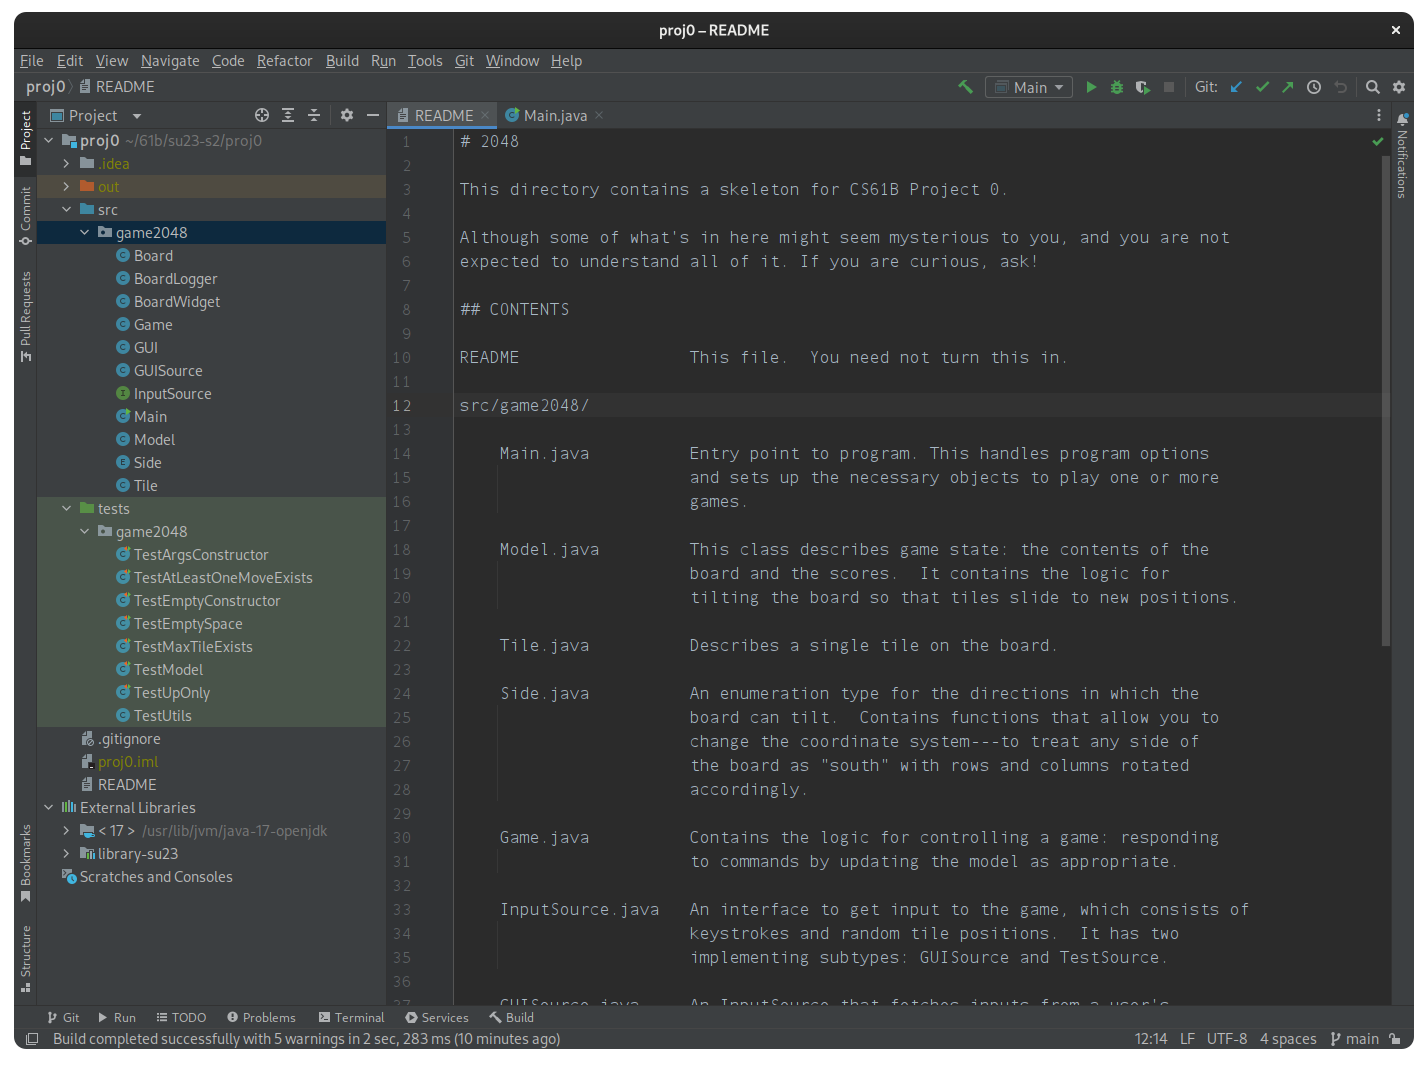
Task: Open the Tools menu
Action: click(425, 61)
